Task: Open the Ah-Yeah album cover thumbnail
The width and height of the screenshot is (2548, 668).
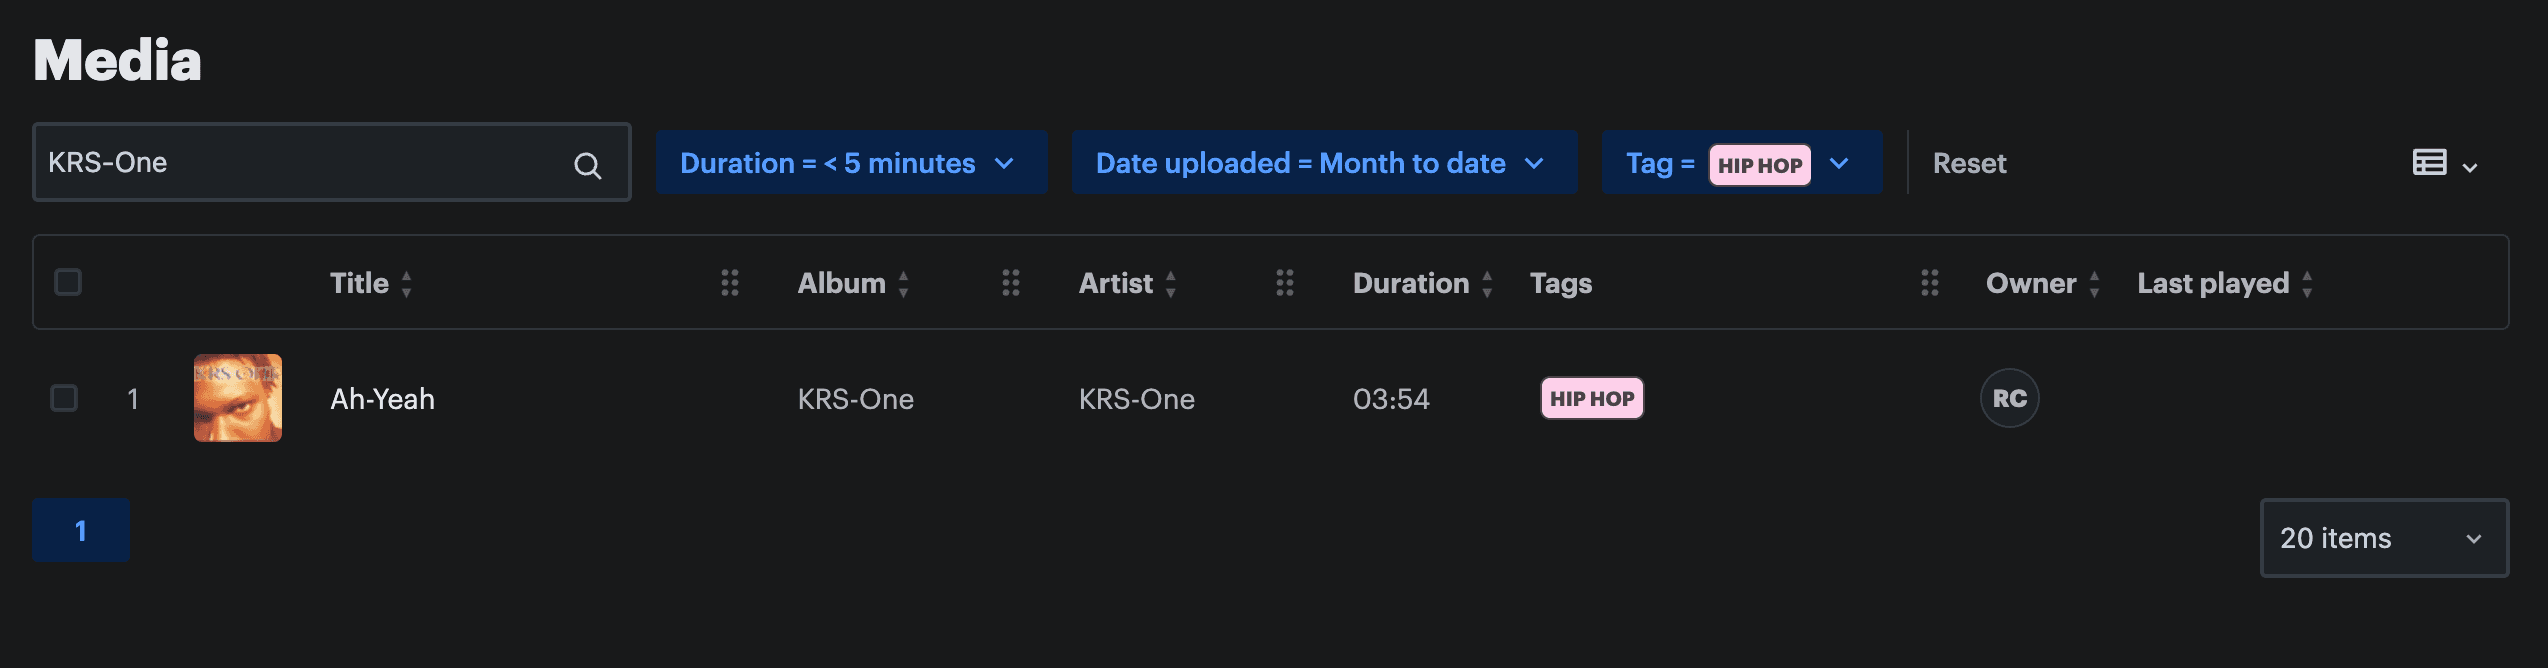Action: [x=238, y=398]
